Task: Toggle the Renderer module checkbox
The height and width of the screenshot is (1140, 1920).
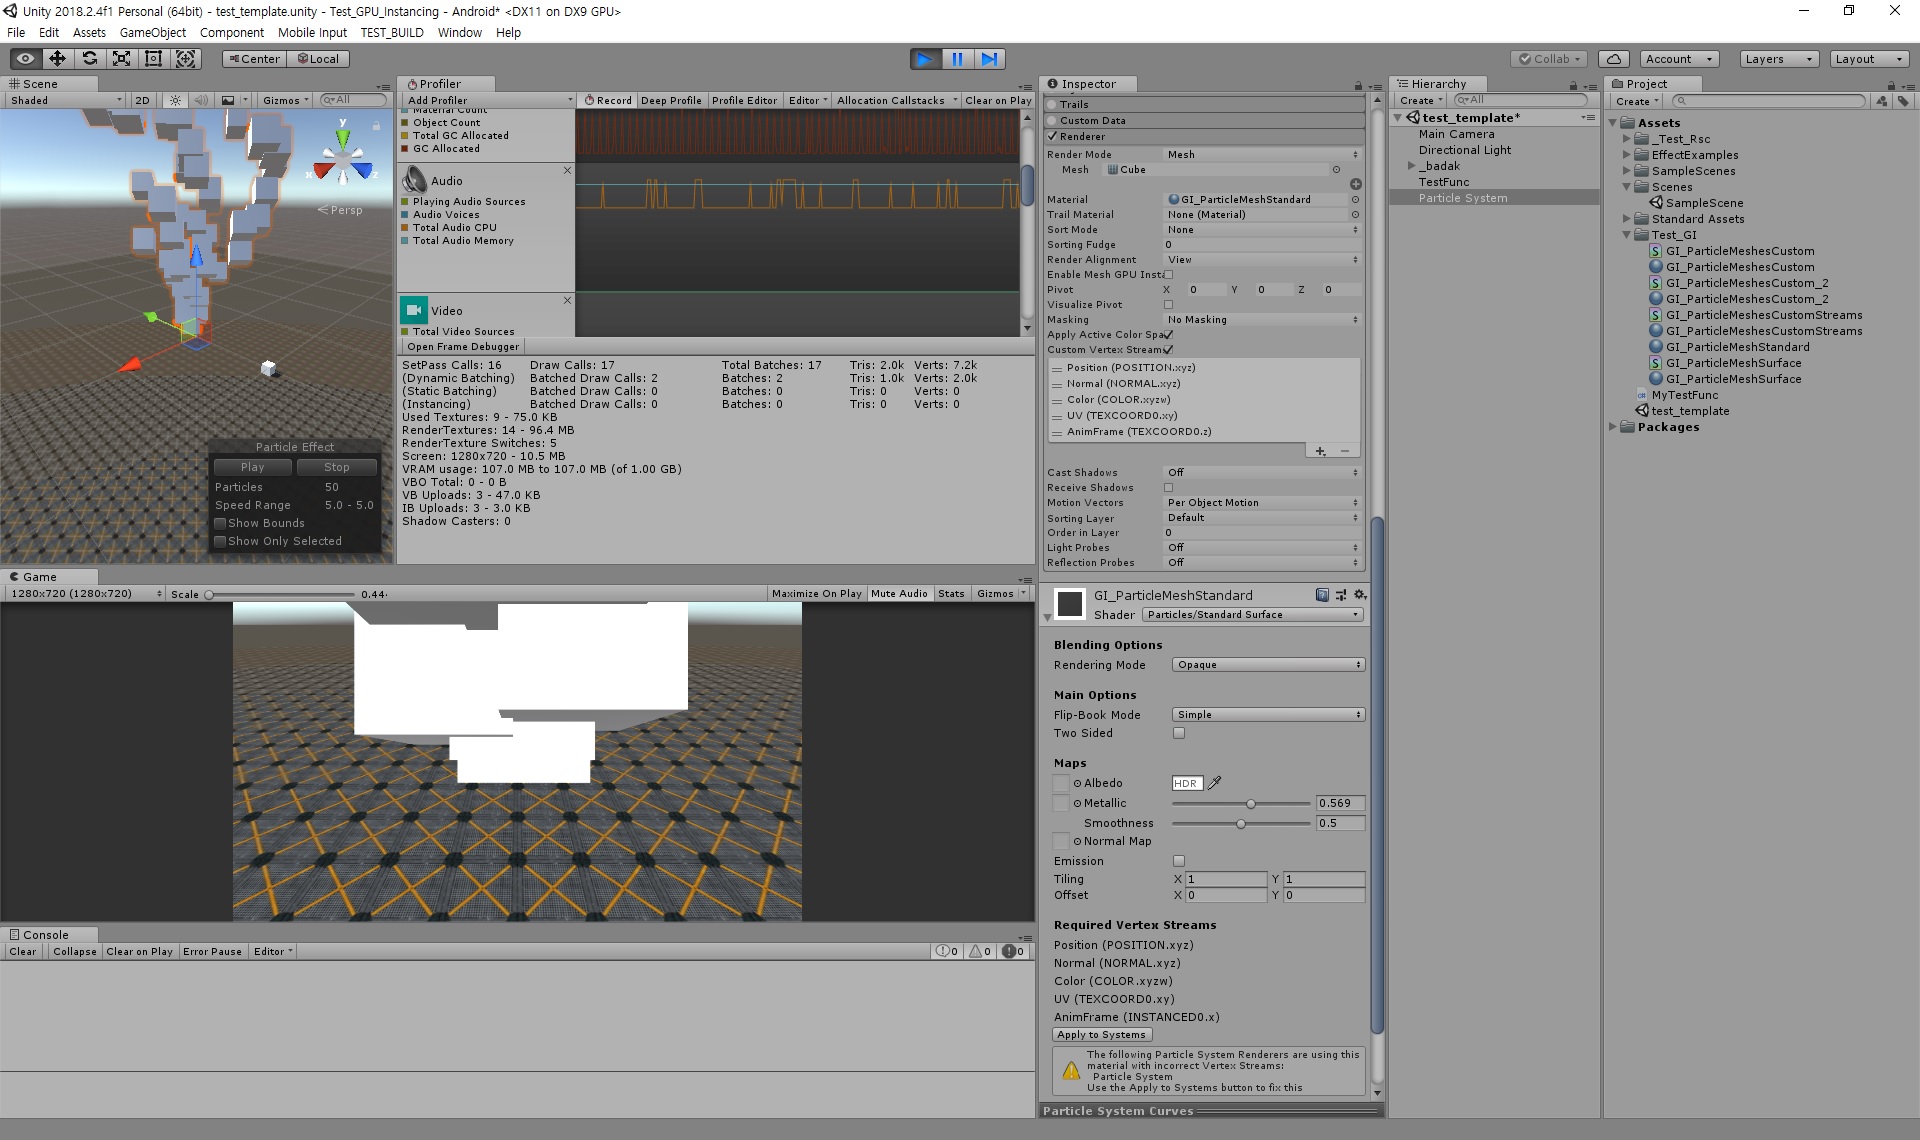Action: 1053,136
